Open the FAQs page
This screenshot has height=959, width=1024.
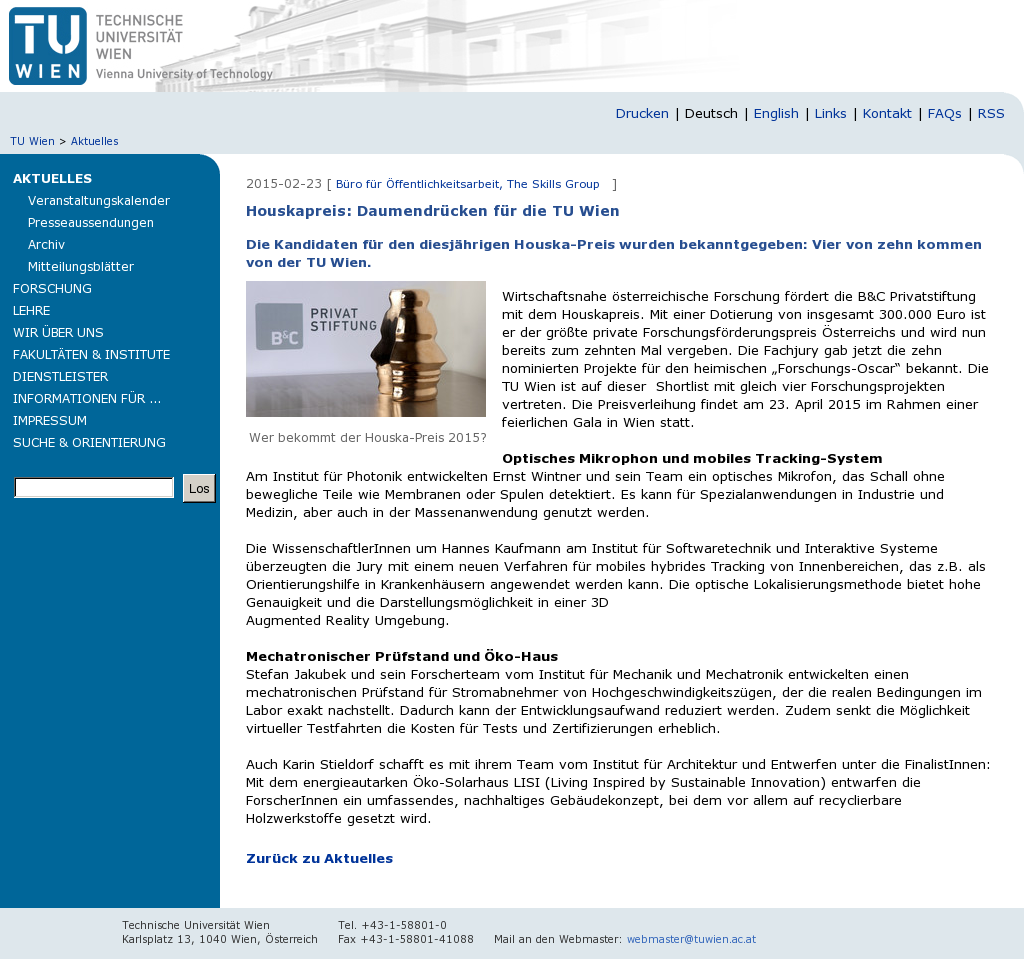coord(944,114)
